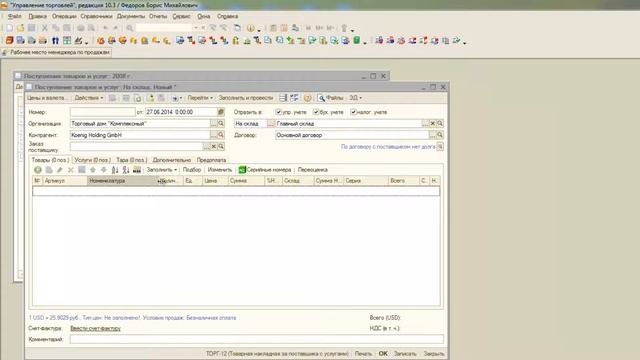Toggle the упр. учете checkbox

[x=278, y=112]
